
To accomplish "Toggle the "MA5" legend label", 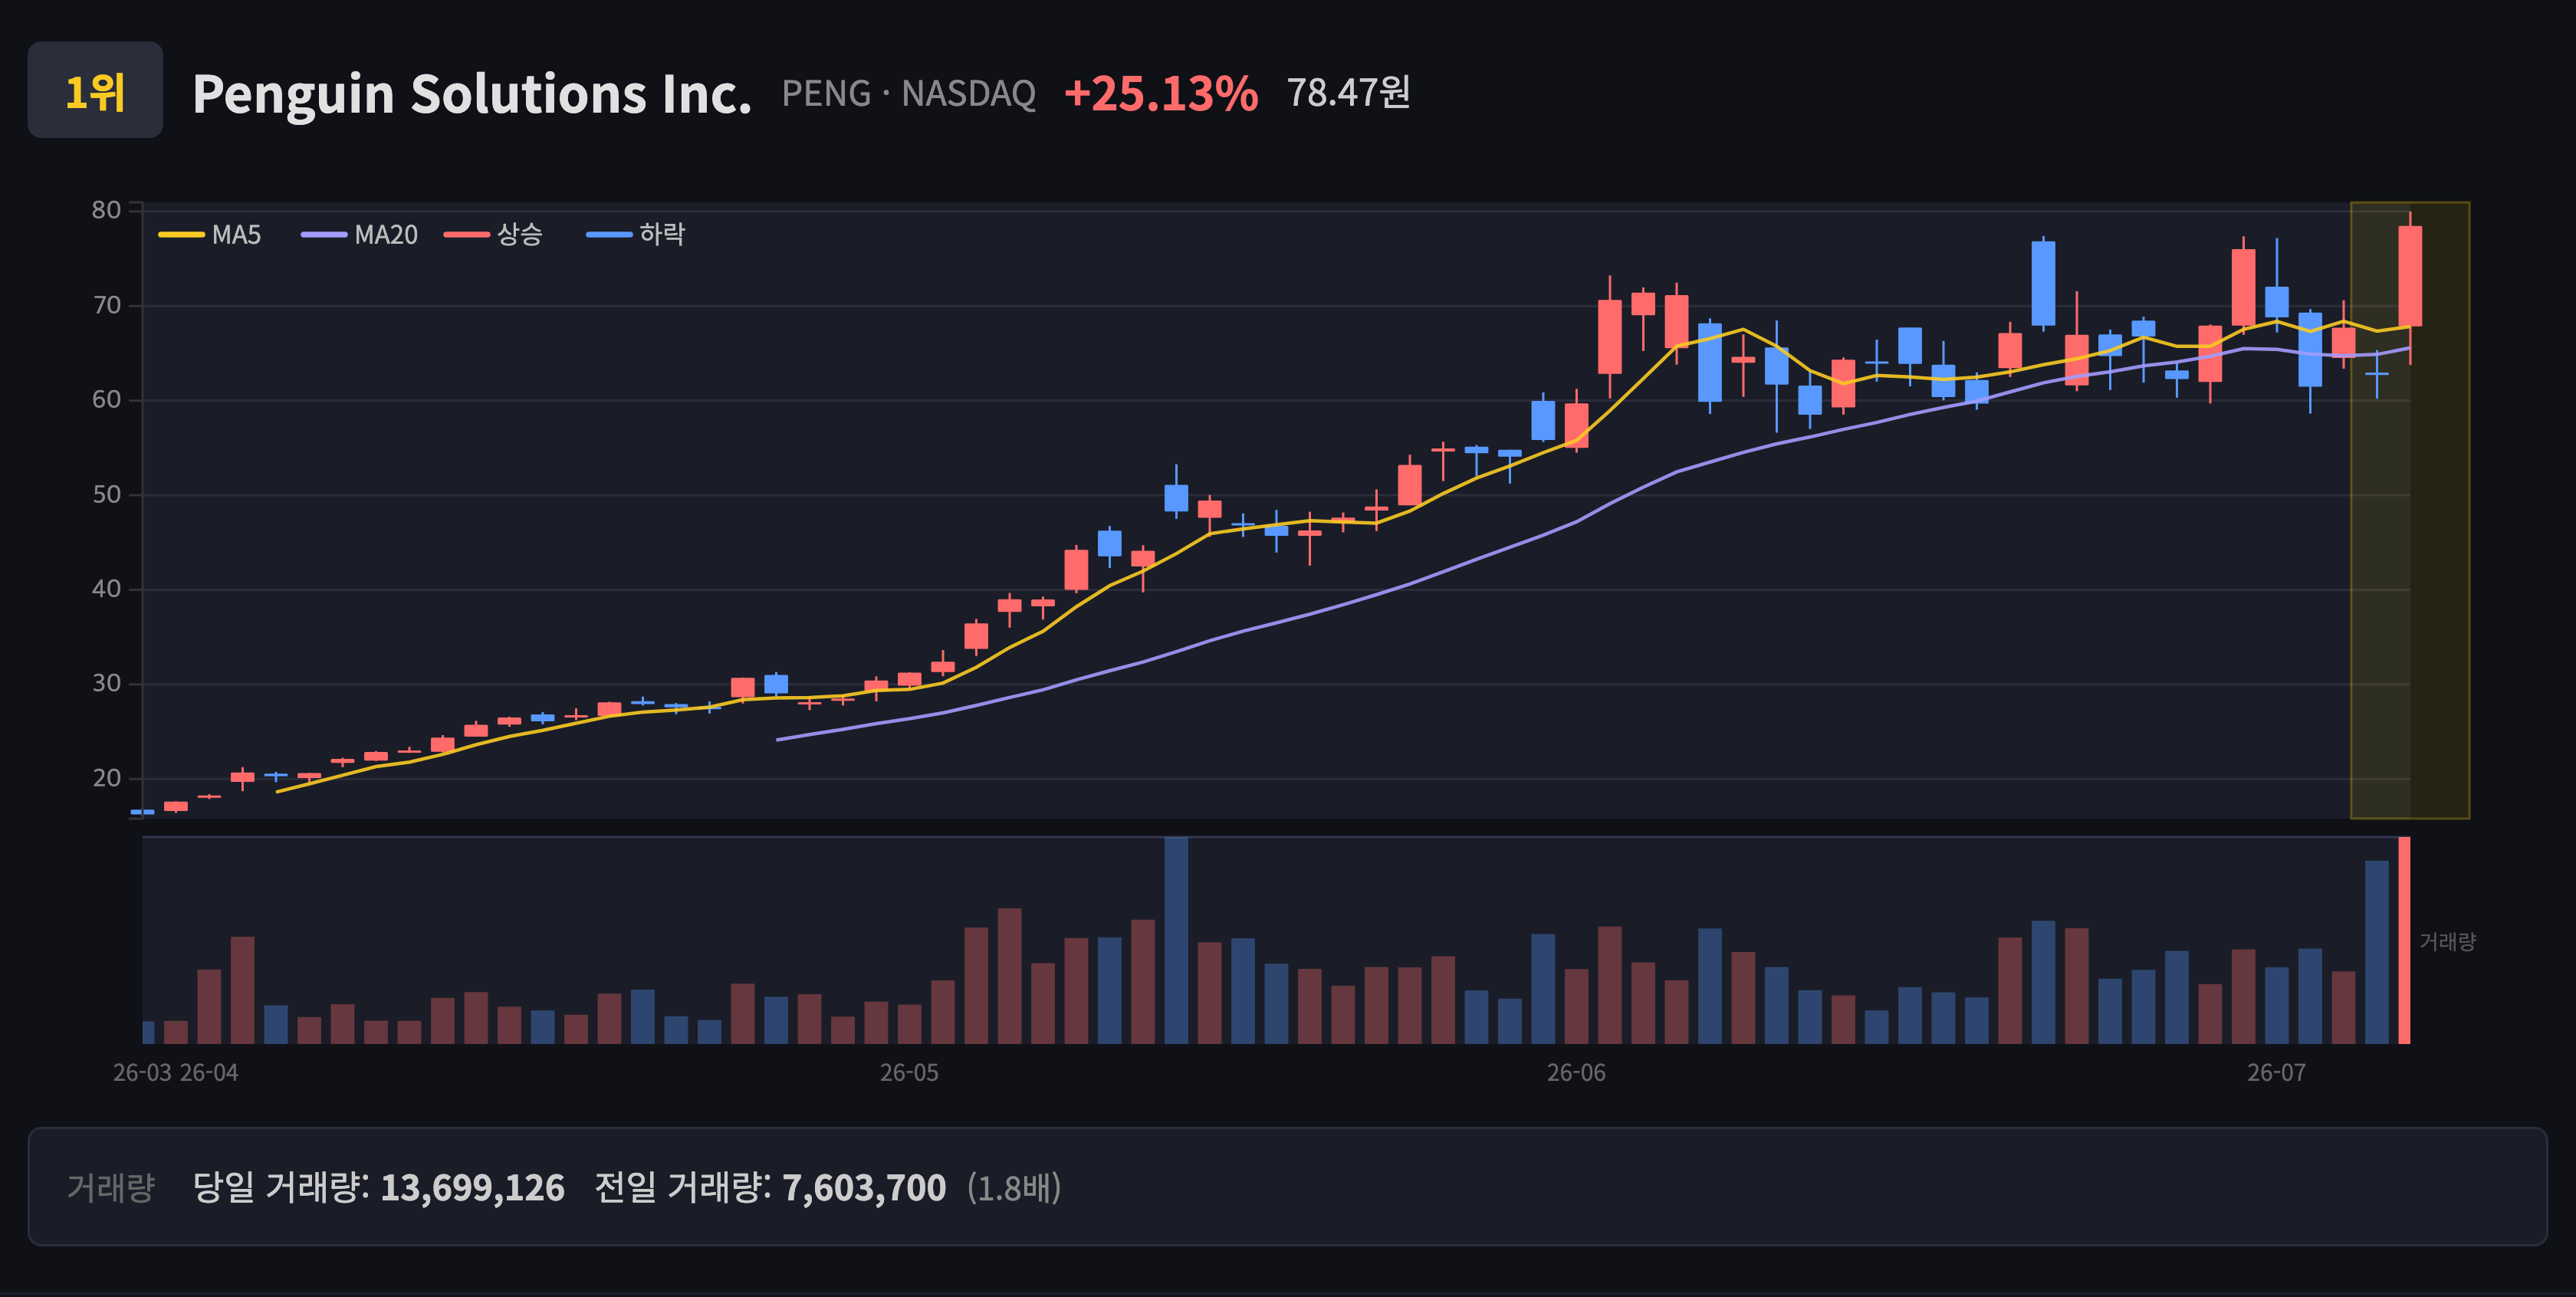I will [236, 235].
